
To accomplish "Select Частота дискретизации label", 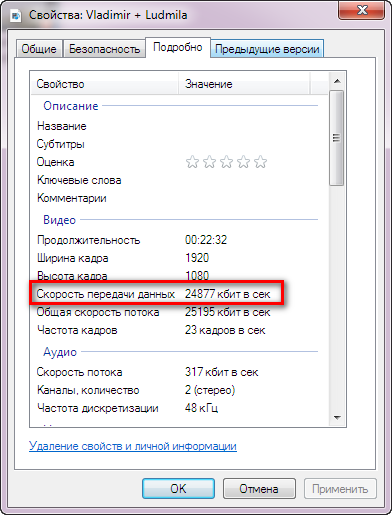I will pyautogui.click(x=98, y=408).
